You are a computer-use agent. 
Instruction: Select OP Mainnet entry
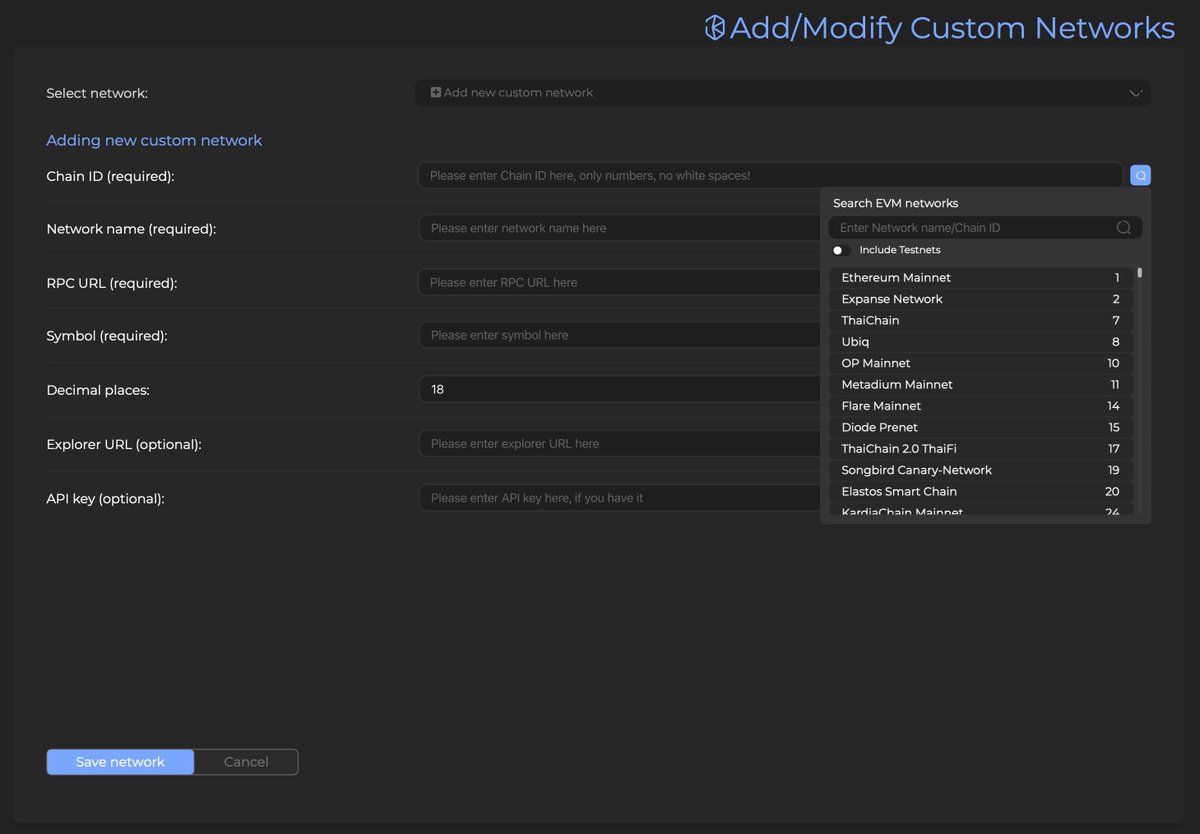click(x=981, y=363)
